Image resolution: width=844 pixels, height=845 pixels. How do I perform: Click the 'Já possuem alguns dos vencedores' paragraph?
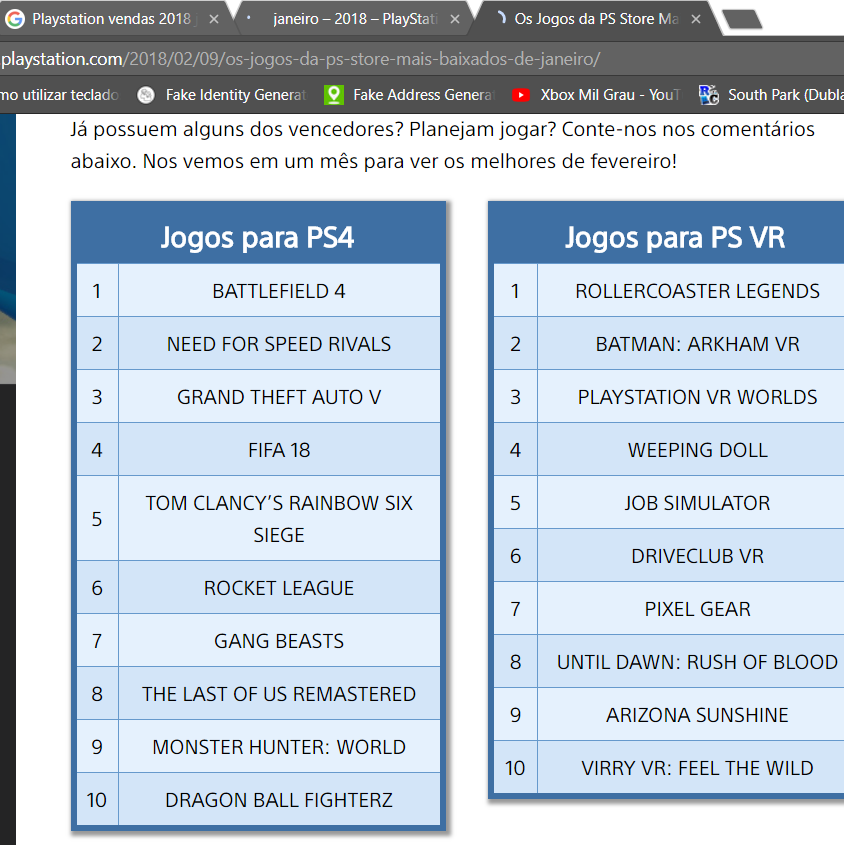click(442, 145)
